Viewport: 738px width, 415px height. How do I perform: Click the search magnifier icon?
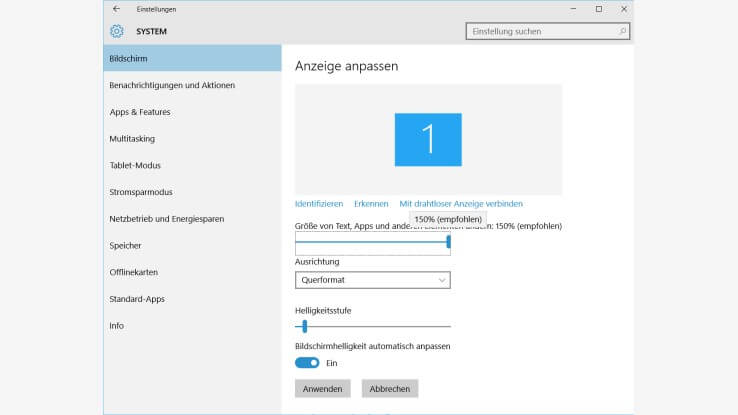click(x=622, y=31)
